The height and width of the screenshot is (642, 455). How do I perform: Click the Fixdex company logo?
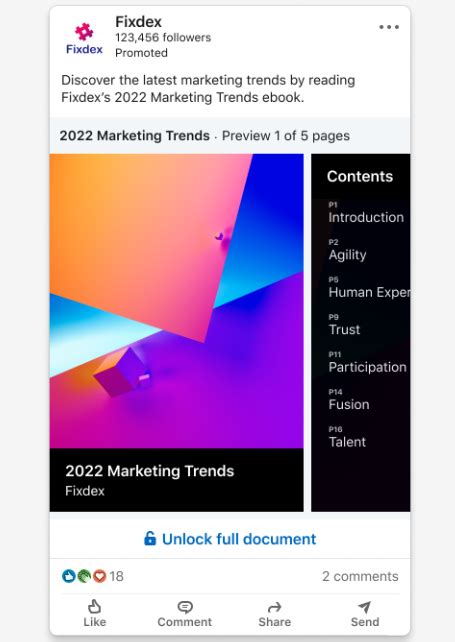tap(84, 38)
